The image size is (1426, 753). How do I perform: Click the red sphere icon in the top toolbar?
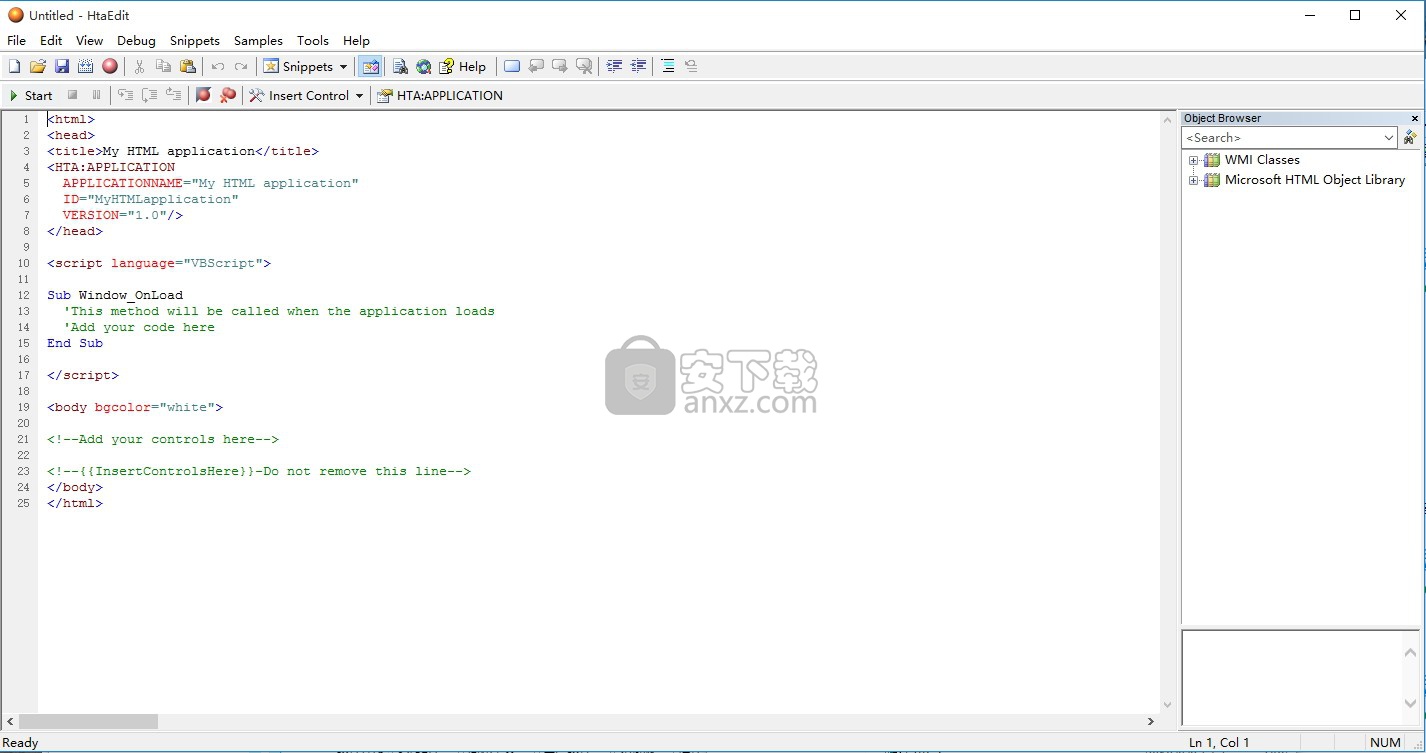click(110, 67)
